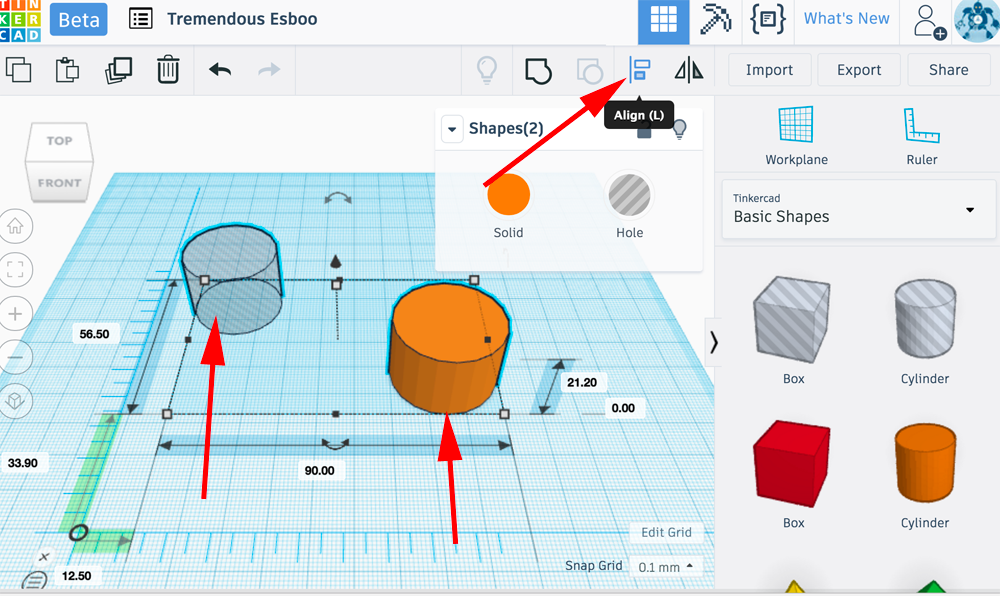1000x596 pixels.
Task: Click the top rotation arrow handle
Action: [337, 198]
